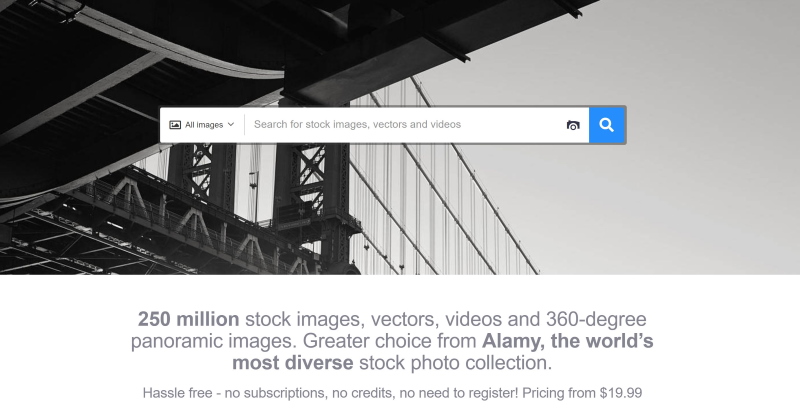Click the '250 million' bold text
800x411 pixels.
tap(188, 319)
